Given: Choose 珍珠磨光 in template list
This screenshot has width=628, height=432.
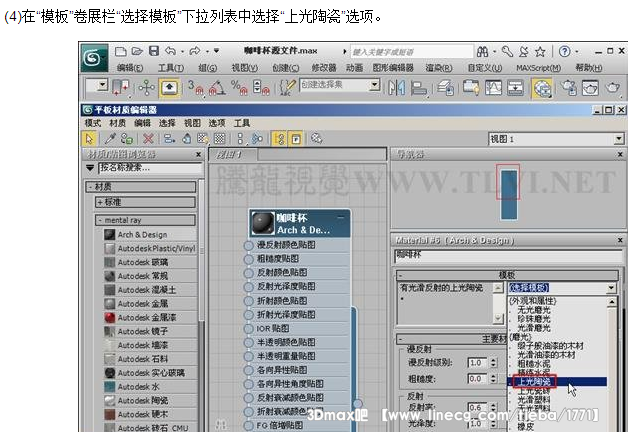Looking at the screenshot, I should click(x=534, y=319).
